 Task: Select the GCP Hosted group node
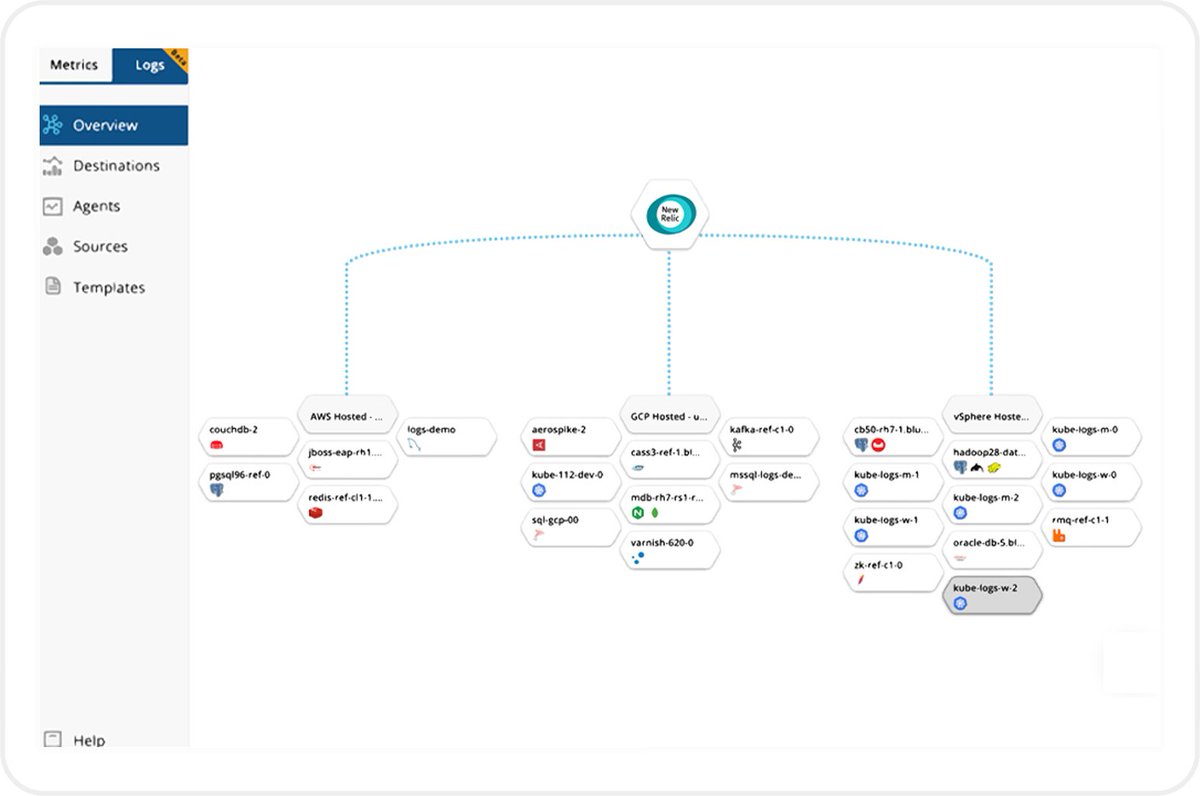click(670, 415)
